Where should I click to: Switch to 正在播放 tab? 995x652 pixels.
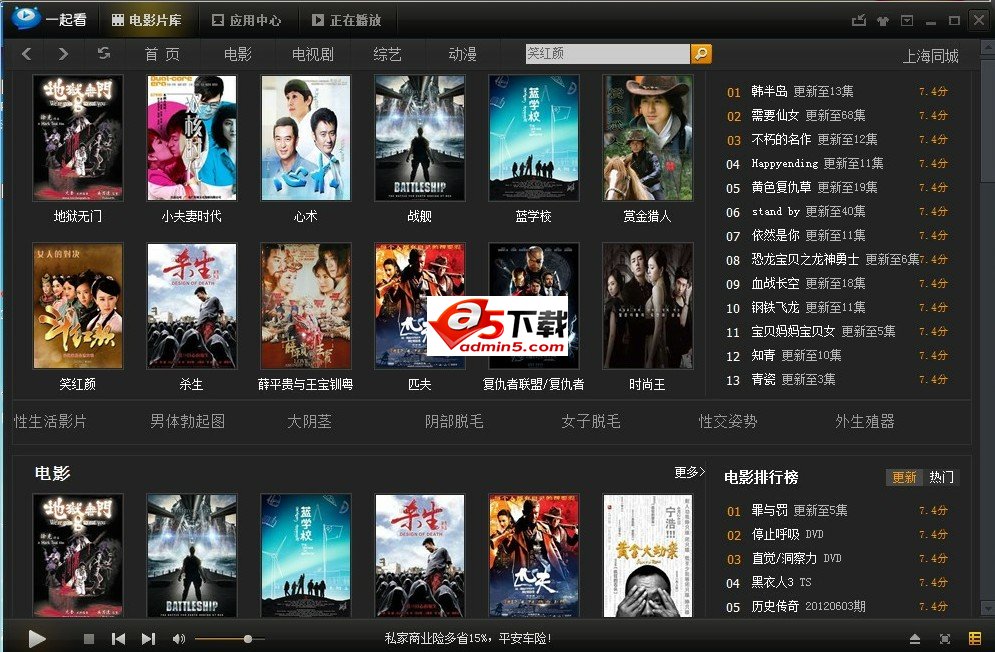click(346, 20)
